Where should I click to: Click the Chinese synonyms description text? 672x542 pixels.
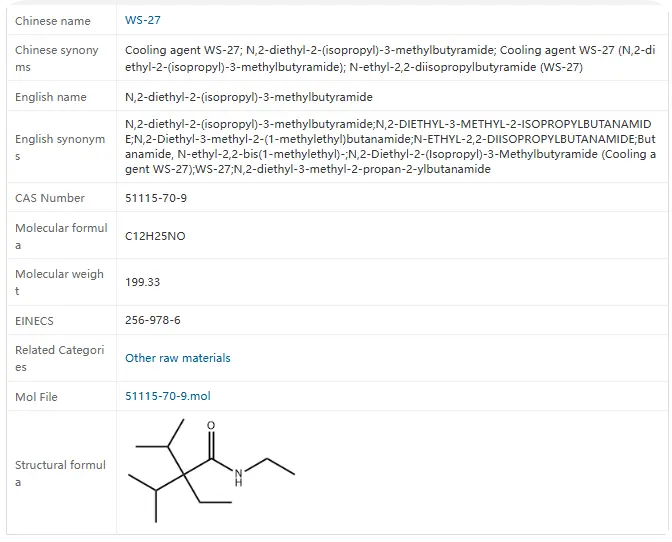pyautogui.click(x=390, y=58)
